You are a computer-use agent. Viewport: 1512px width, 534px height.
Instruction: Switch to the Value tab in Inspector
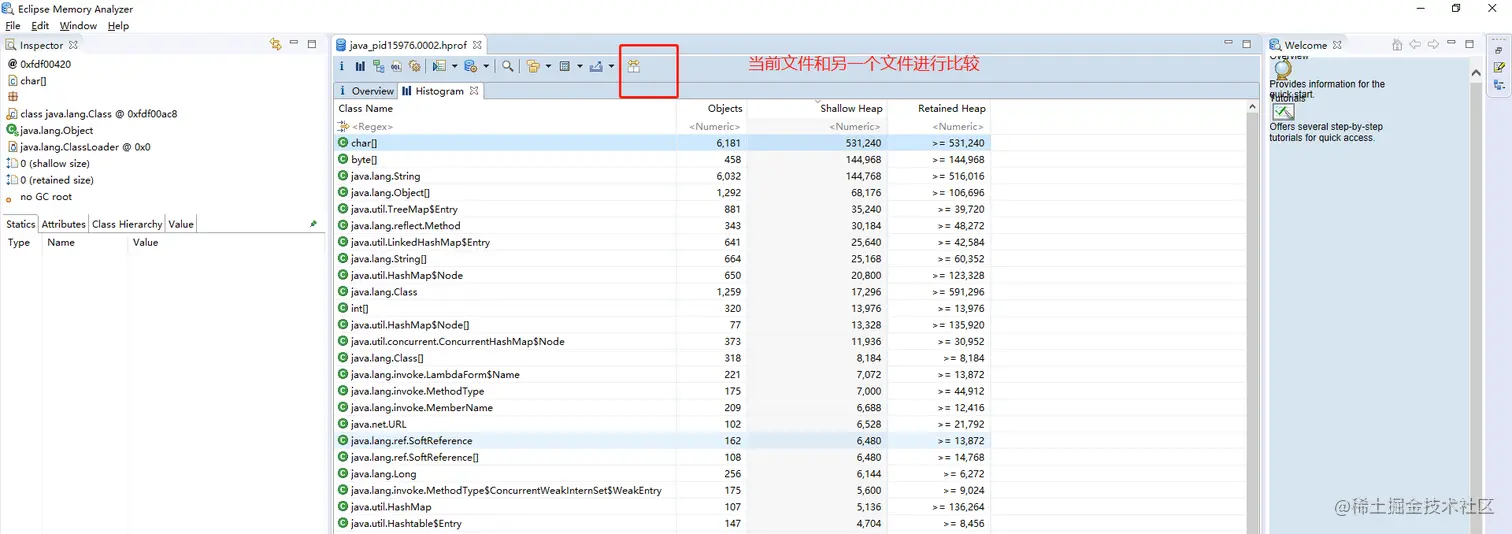[181, 224]
